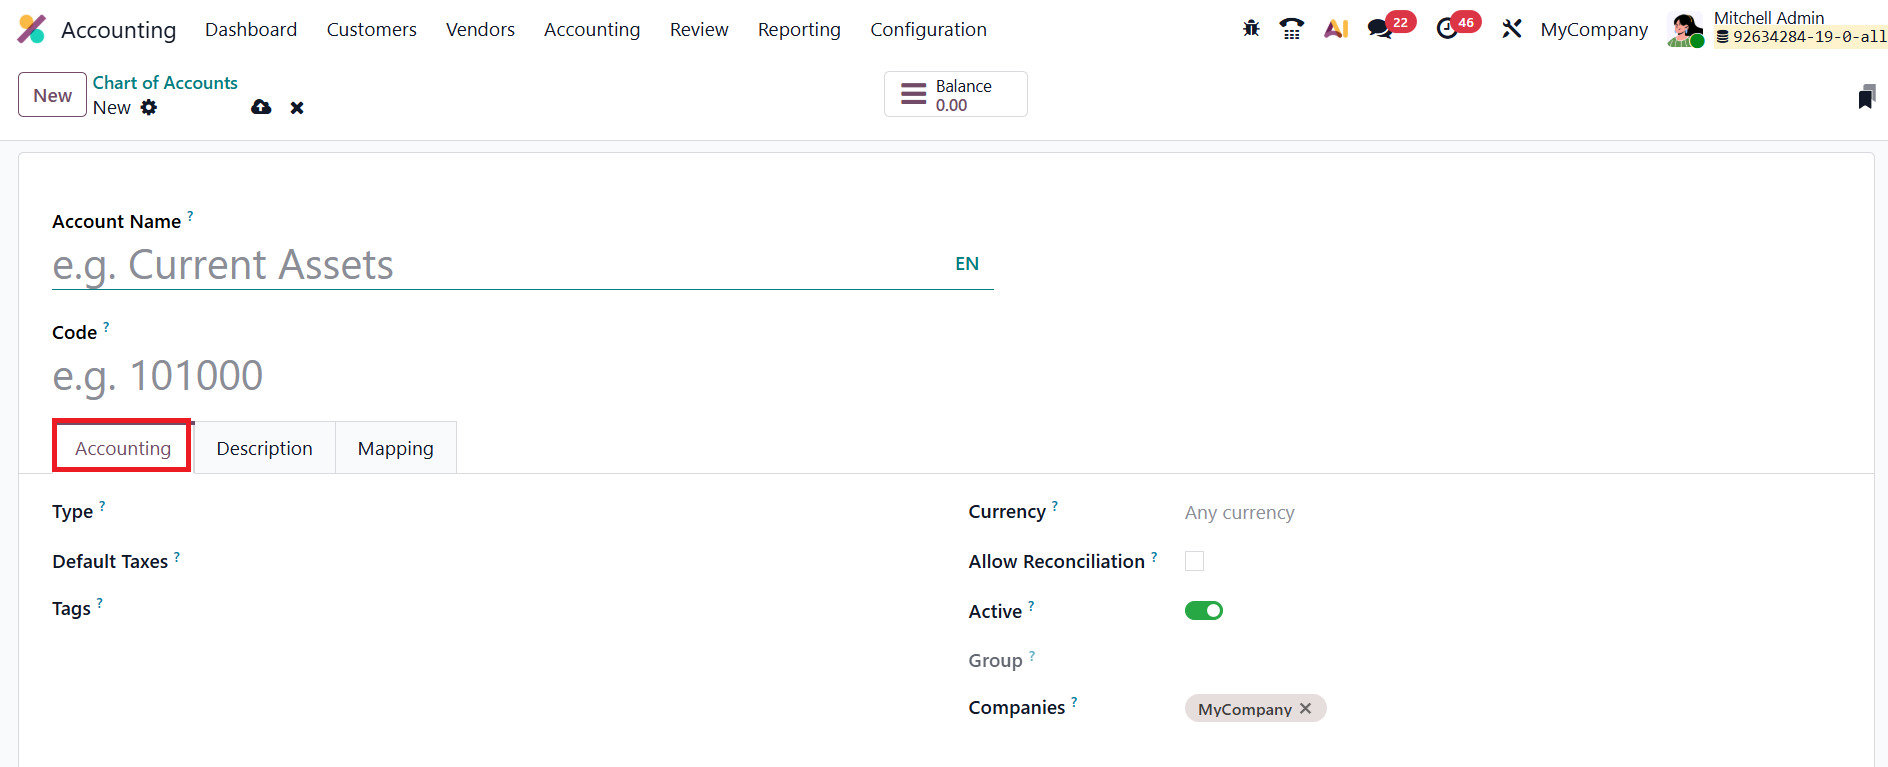1888x767 pixels.
Task: Discard changes with the X icon
Action: [x=297, y=108]
